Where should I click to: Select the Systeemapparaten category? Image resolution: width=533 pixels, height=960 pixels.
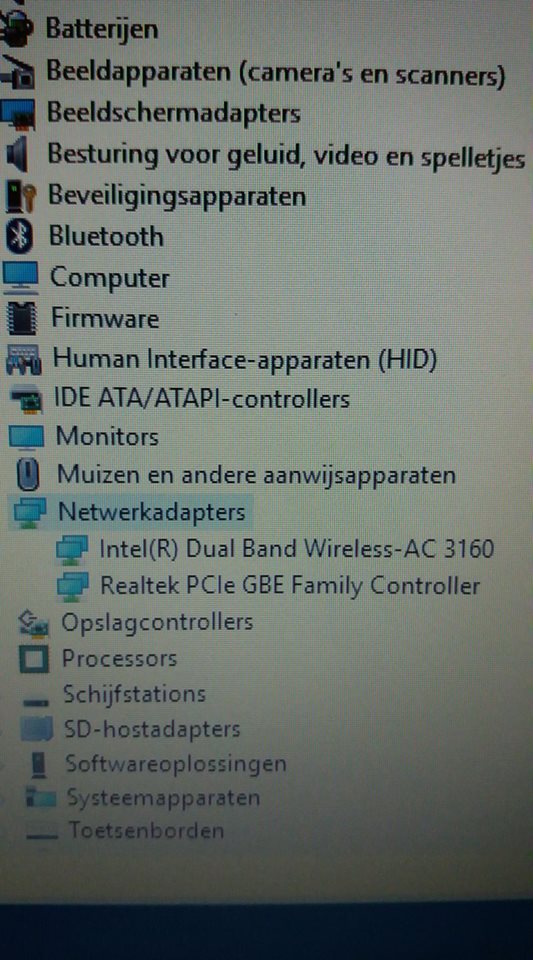(163, 798)
